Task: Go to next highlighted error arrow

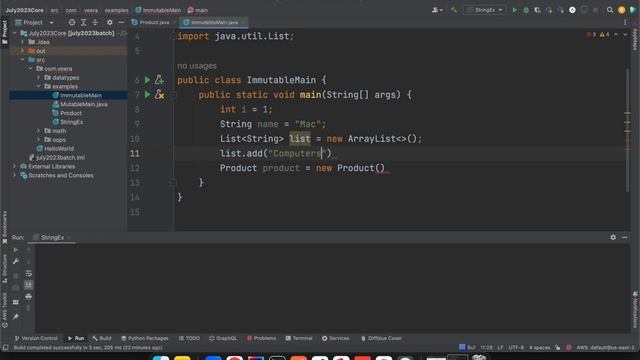Action: pos(625,35)
